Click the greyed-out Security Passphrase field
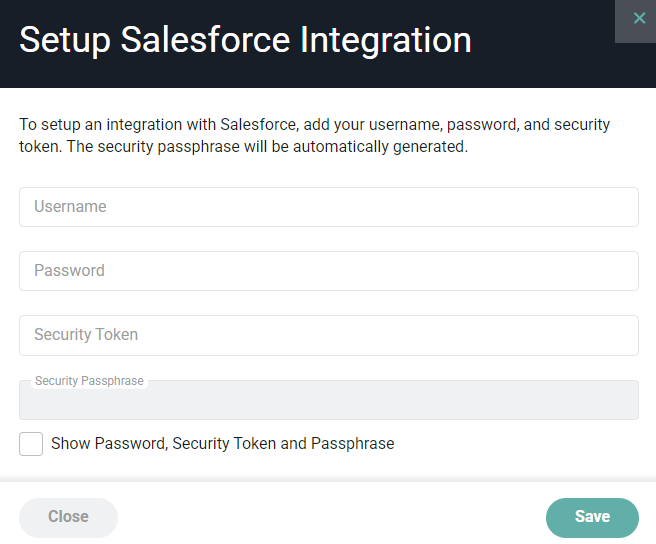This screenshot has width=656, height=544. pos(329,400)
